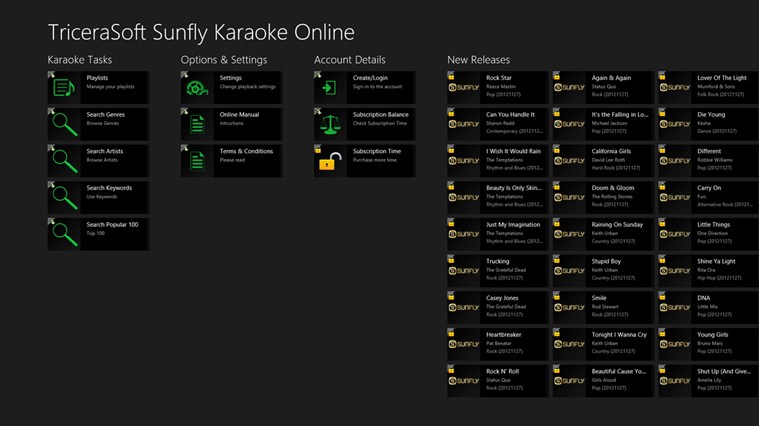The width and height of the screenshot is (759, 426).
Task: Click 'Change playback settings' subtitle
Action: [247, 87]
